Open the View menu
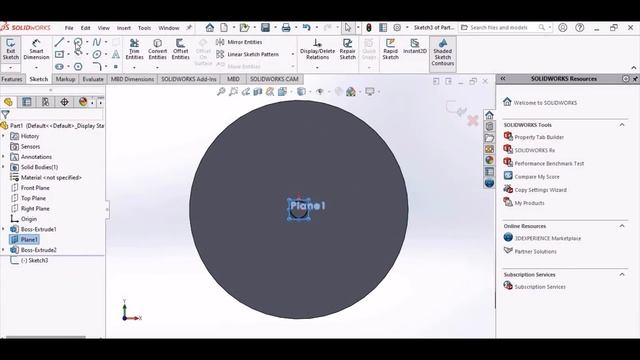The width and height of the screenshot is (640, 360). pyautogui.click(x=103, y=28)
